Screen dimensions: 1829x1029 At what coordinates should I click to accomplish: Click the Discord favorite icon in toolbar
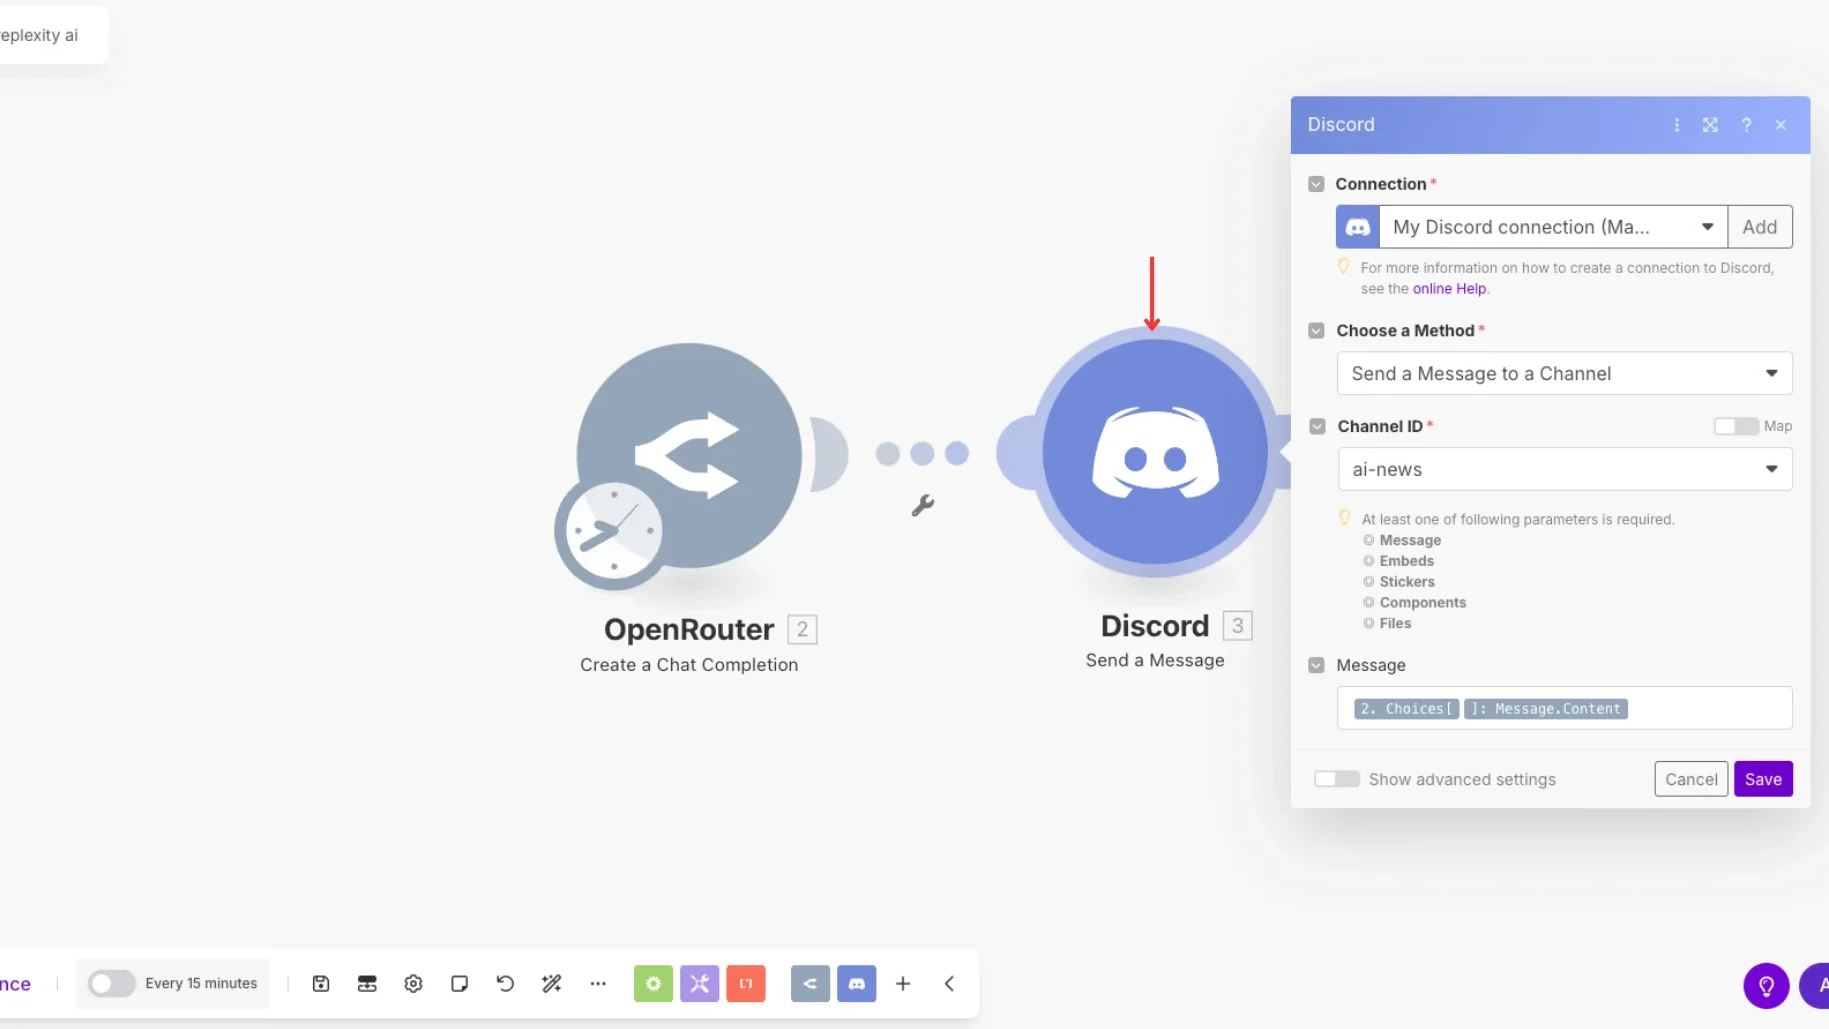(x=857, y=984)
